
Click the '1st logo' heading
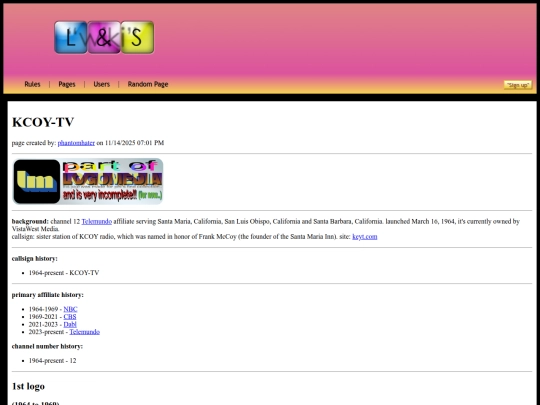[28, 386]
